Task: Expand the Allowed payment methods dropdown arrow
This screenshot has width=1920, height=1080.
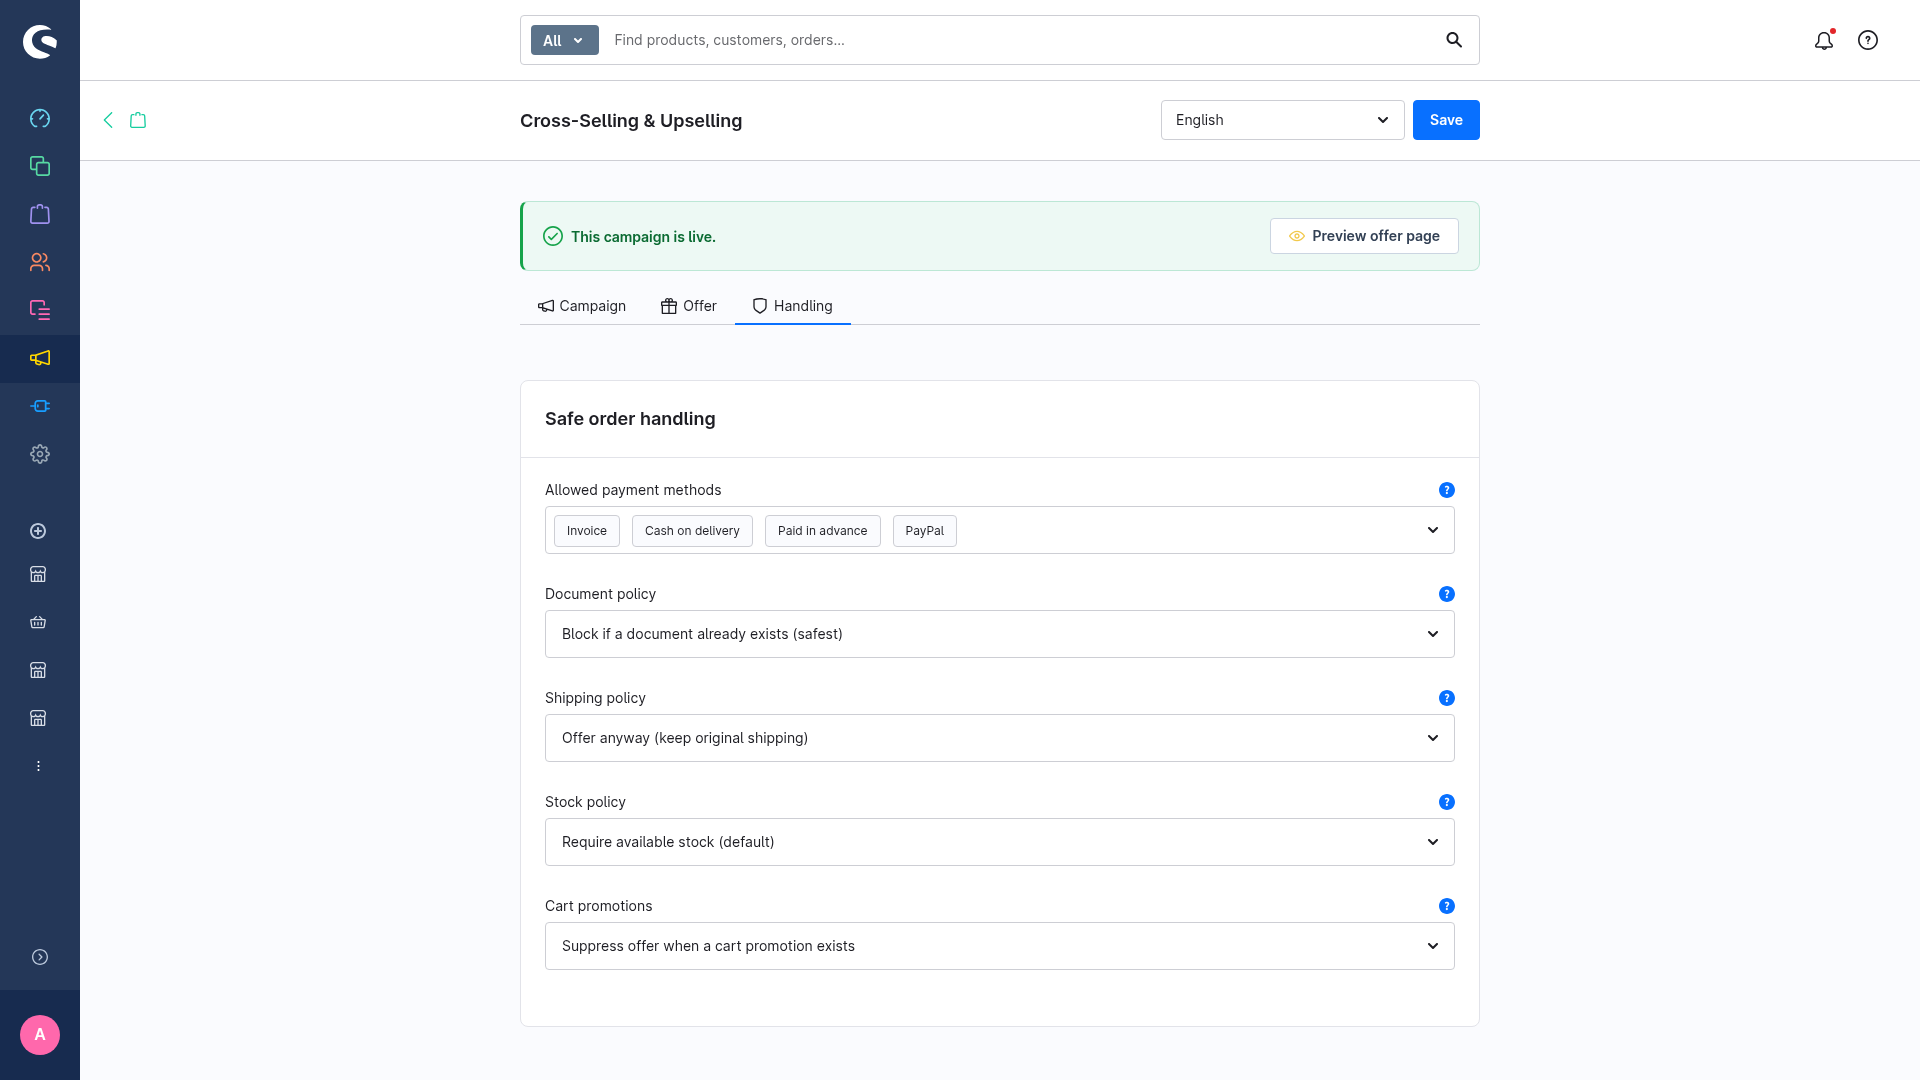Action: (x=1433, y=530)
